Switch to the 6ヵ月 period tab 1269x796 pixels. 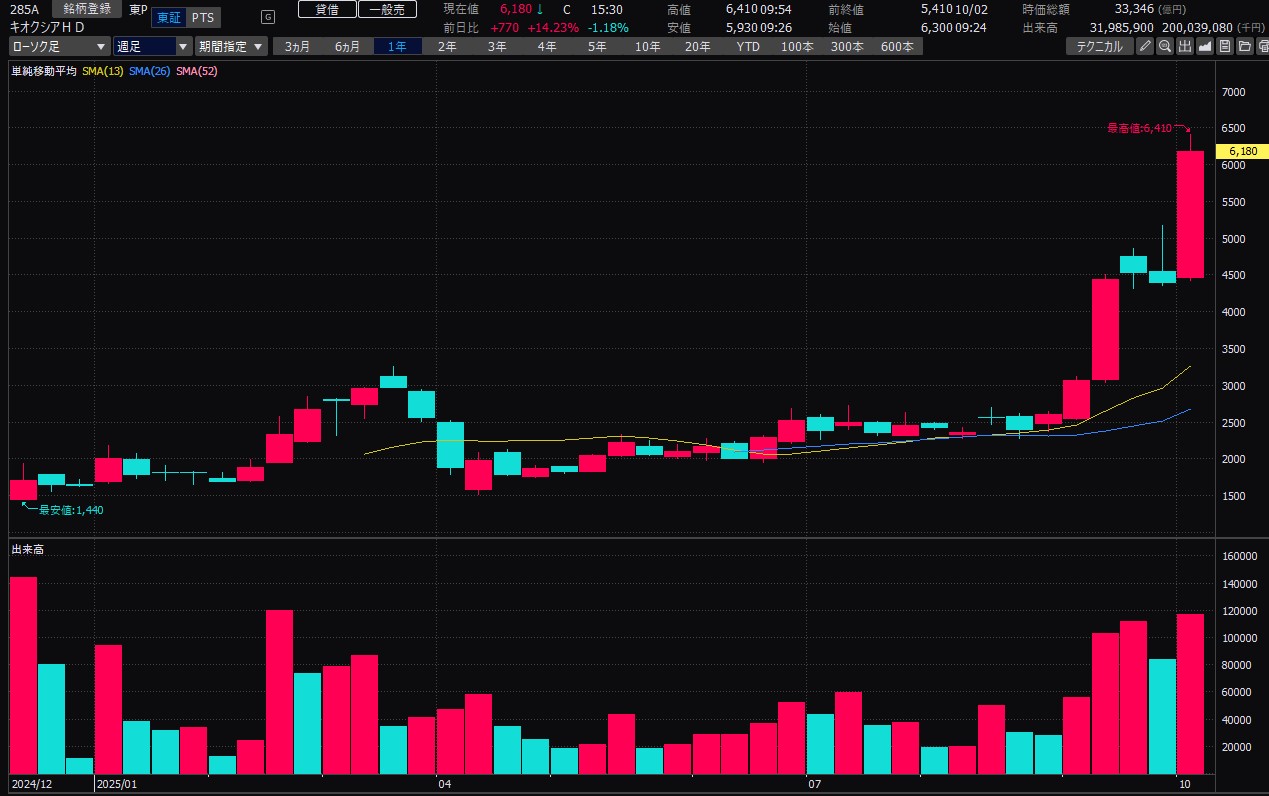coord(348,46)
